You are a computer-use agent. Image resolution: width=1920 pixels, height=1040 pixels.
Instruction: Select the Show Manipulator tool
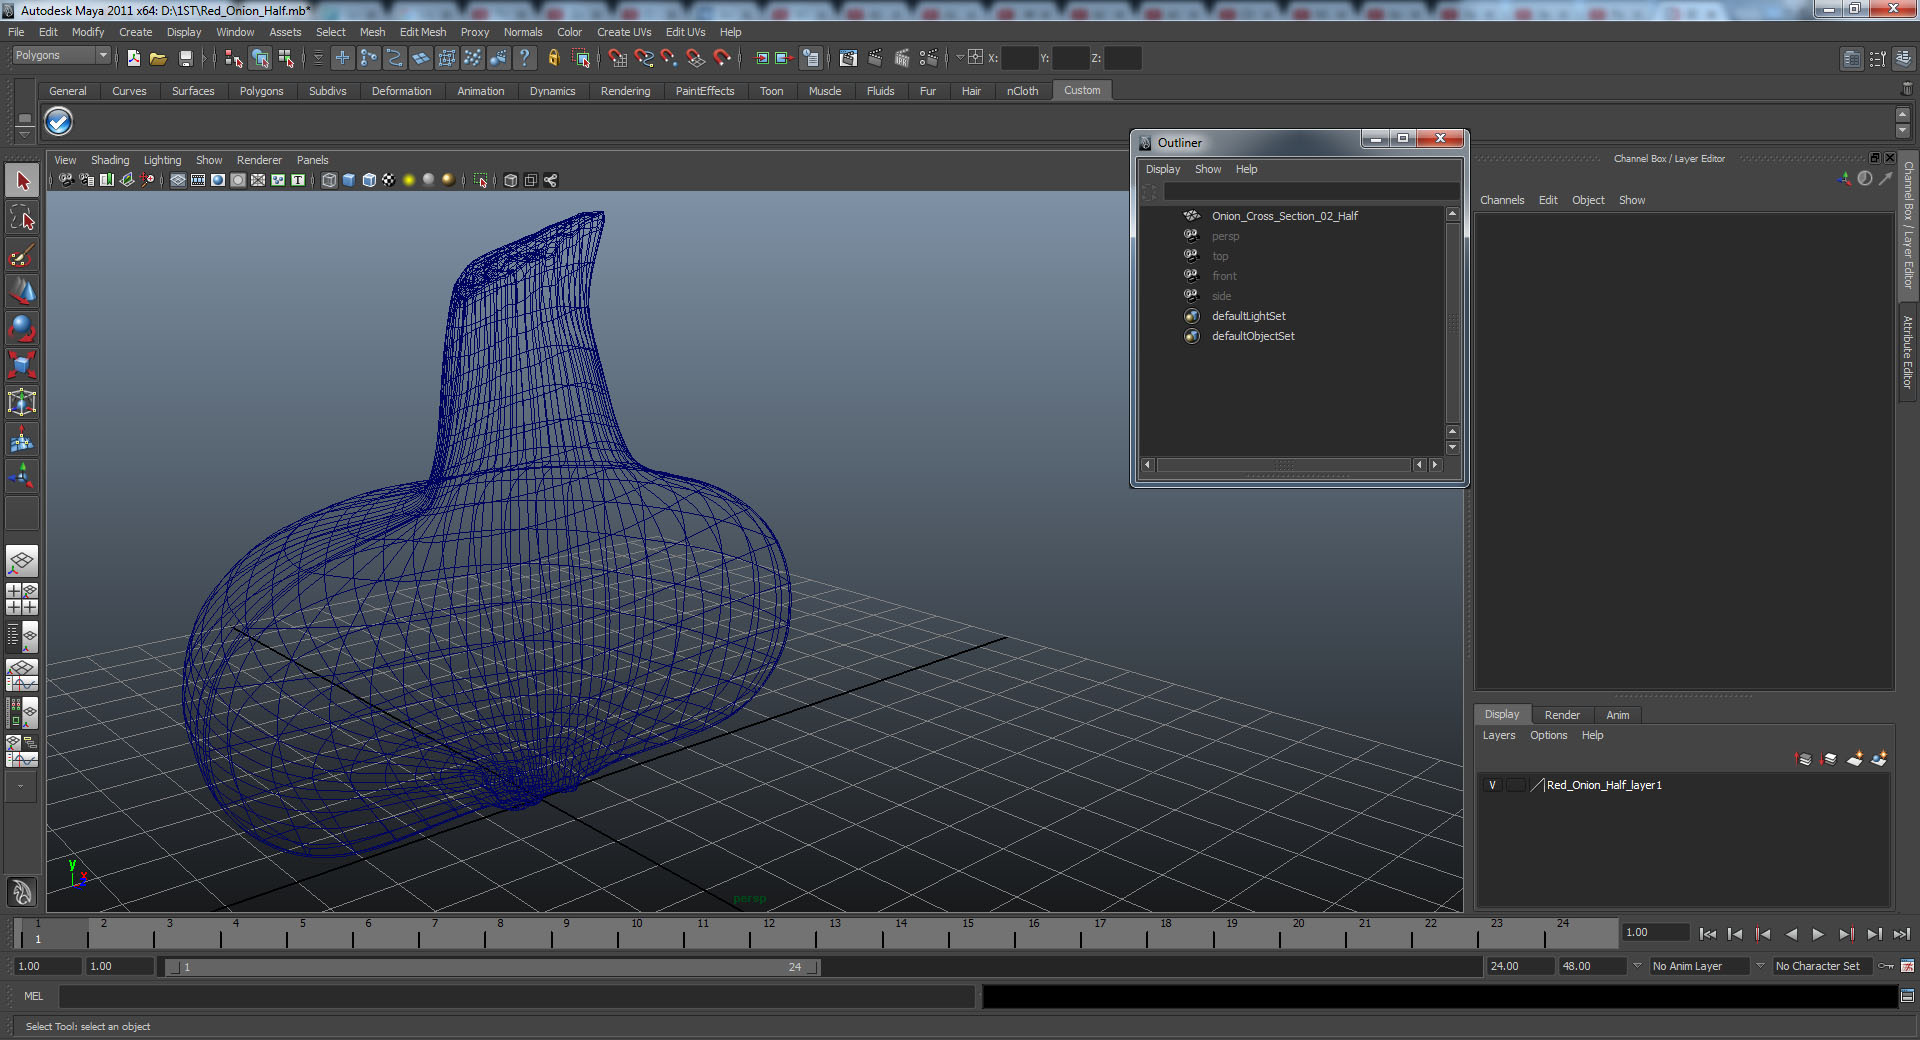click(22, 477)
